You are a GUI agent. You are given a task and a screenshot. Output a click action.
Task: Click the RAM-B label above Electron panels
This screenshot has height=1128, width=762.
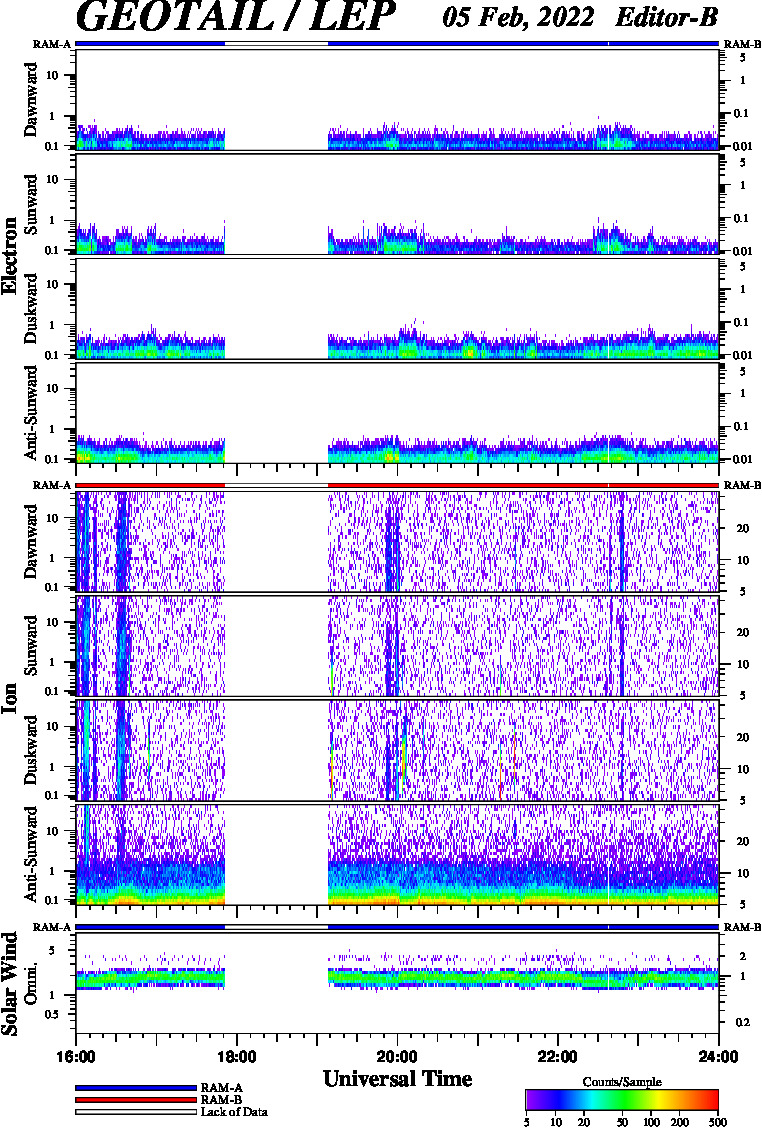[742, 45]
